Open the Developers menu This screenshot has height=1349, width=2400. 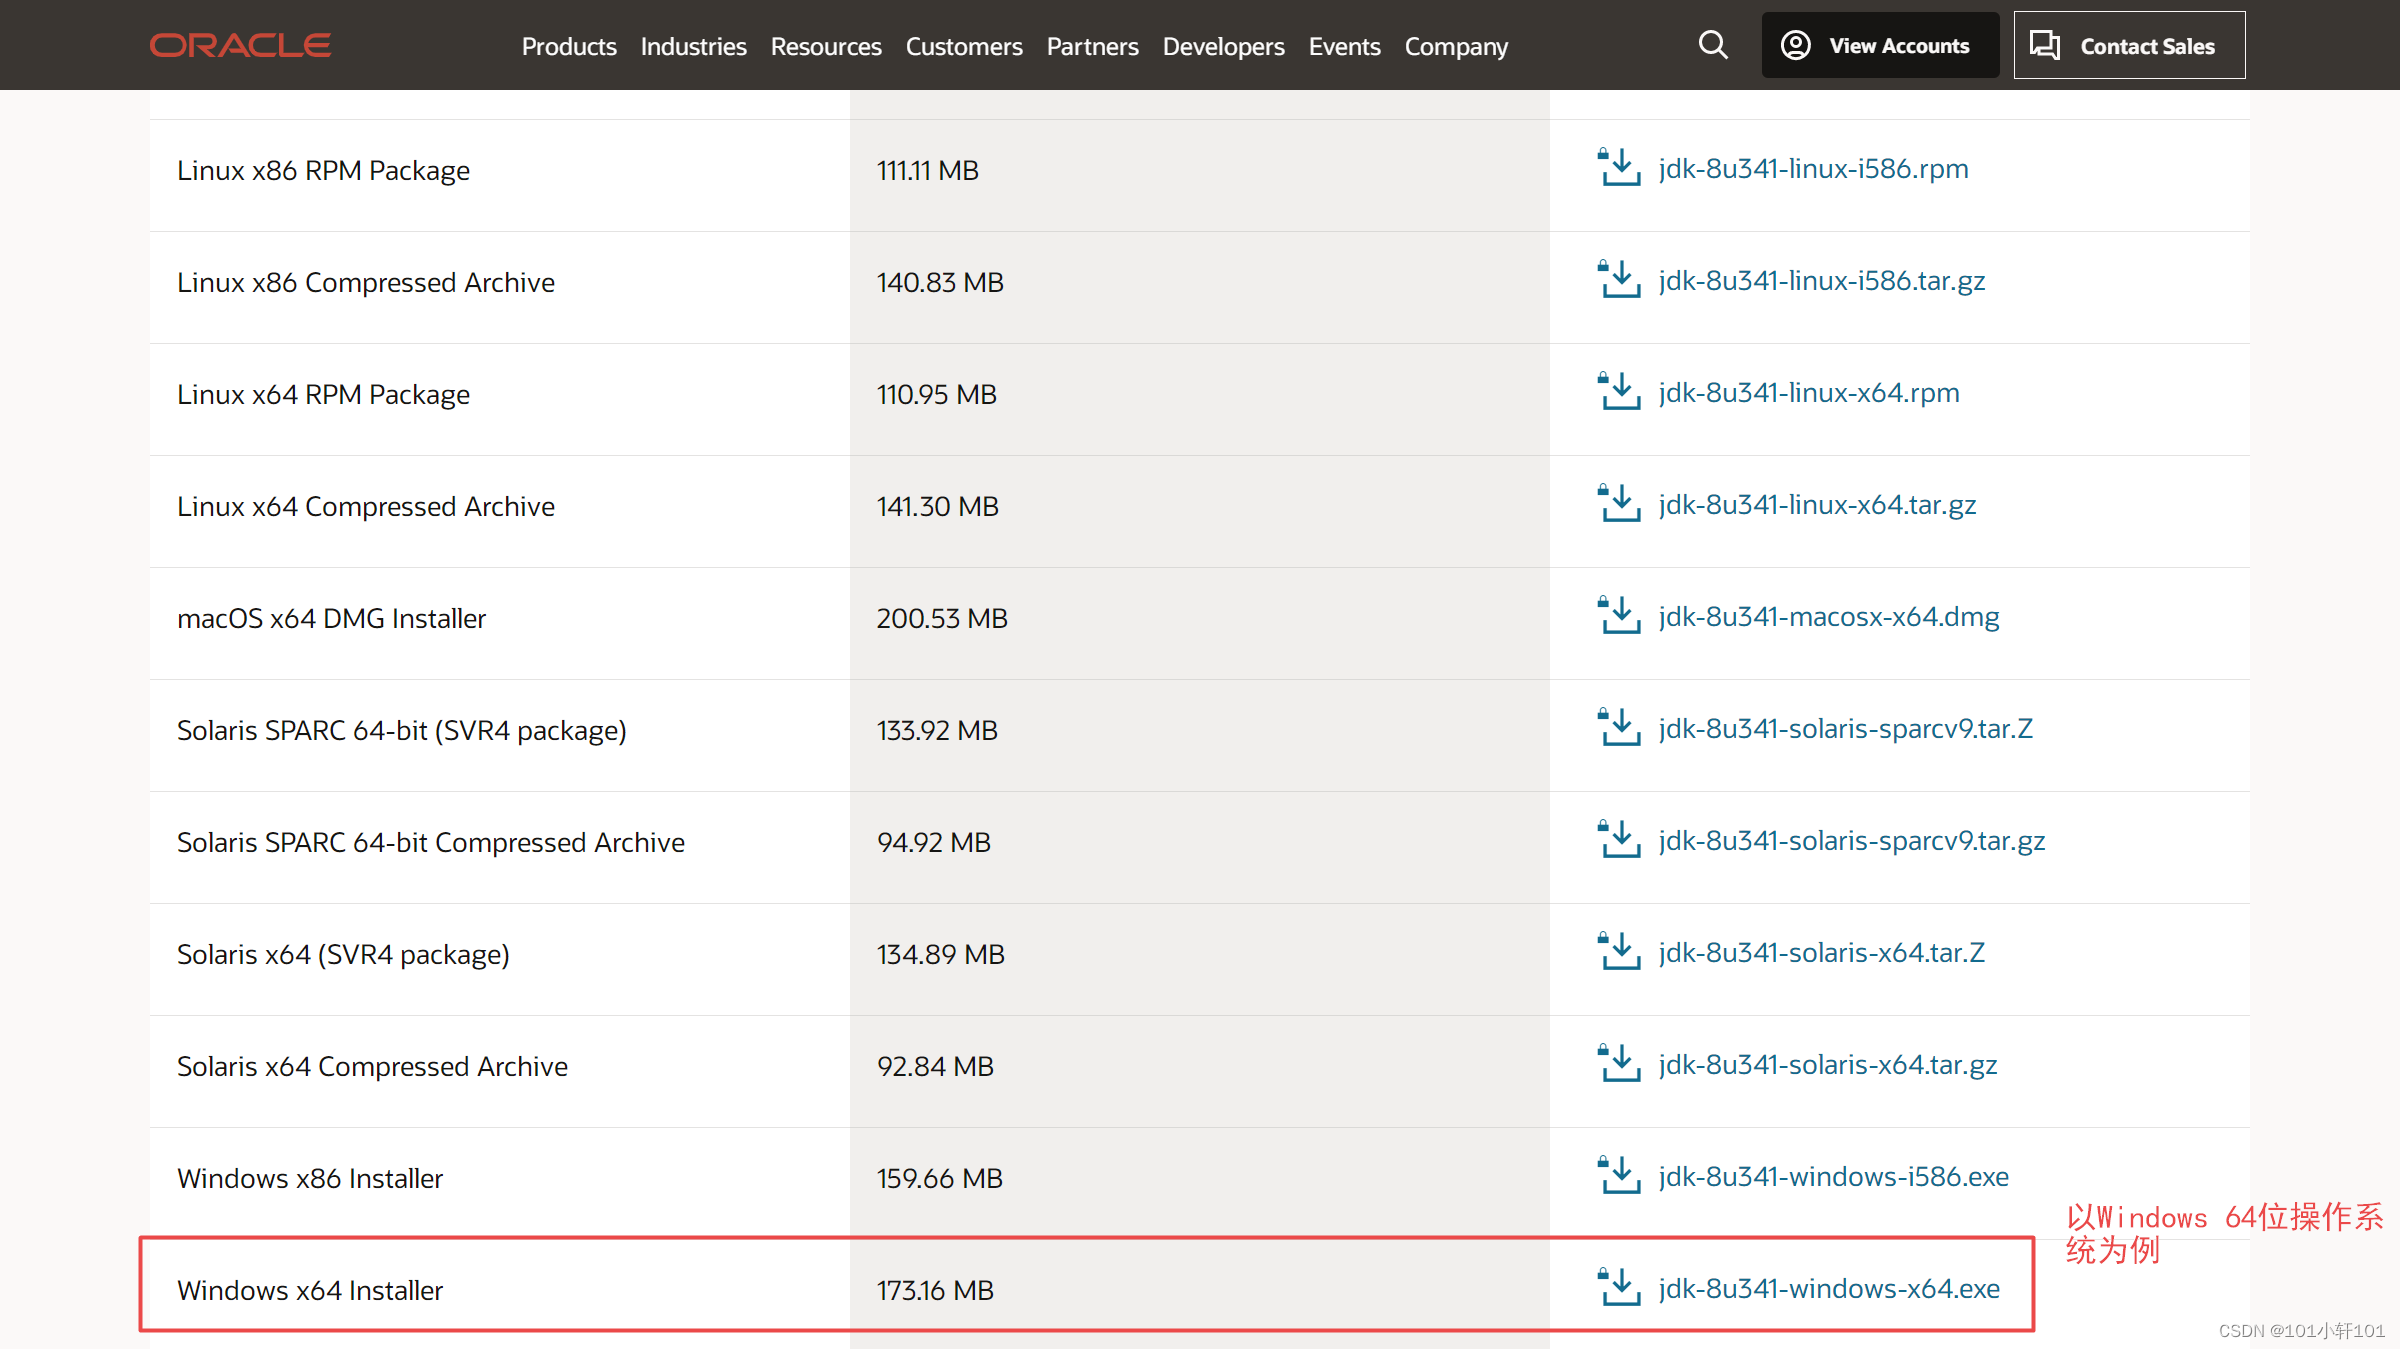1223,47
